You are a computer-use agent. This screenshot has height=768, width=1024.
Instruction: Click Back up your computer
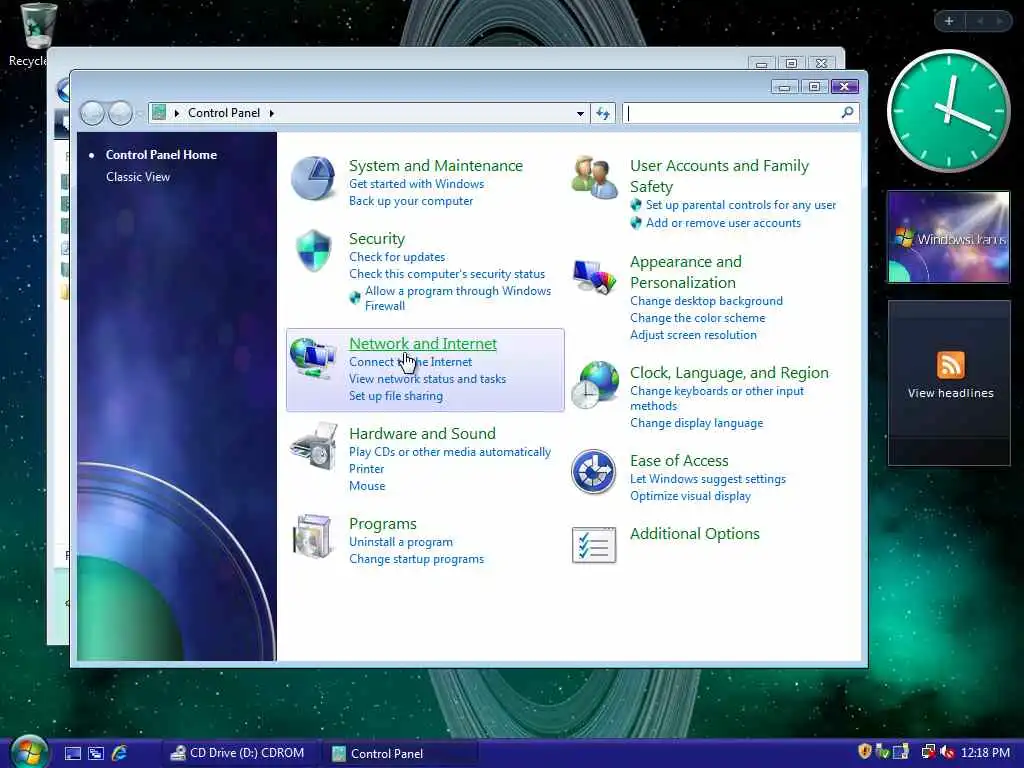pos(411,201)
